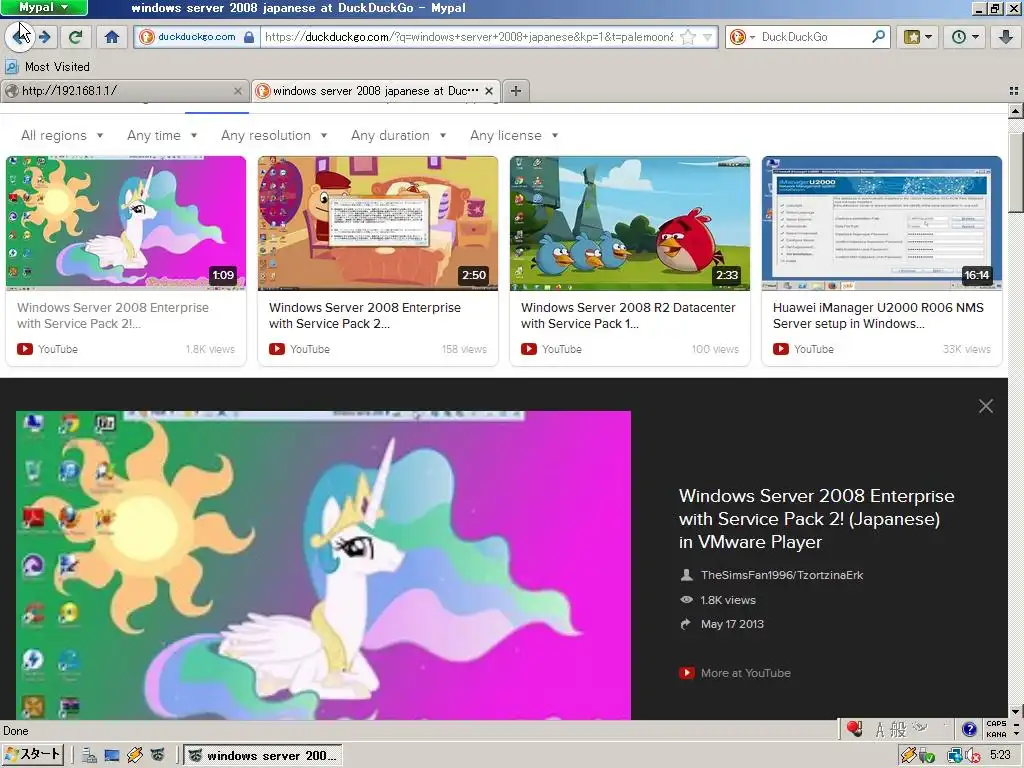Click YouTube source icon on 1.8K views card
The width and height of the screenshot is (1024, 768).
tap(25, 349)
